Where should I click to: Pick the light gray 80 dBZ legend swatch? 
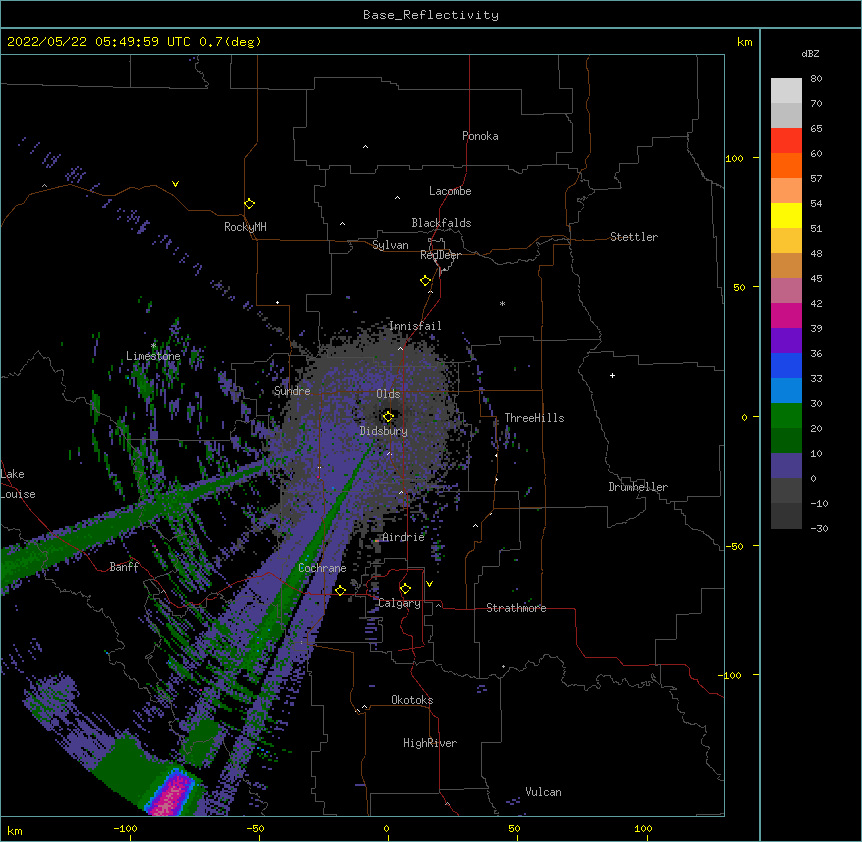click(786, 91)
